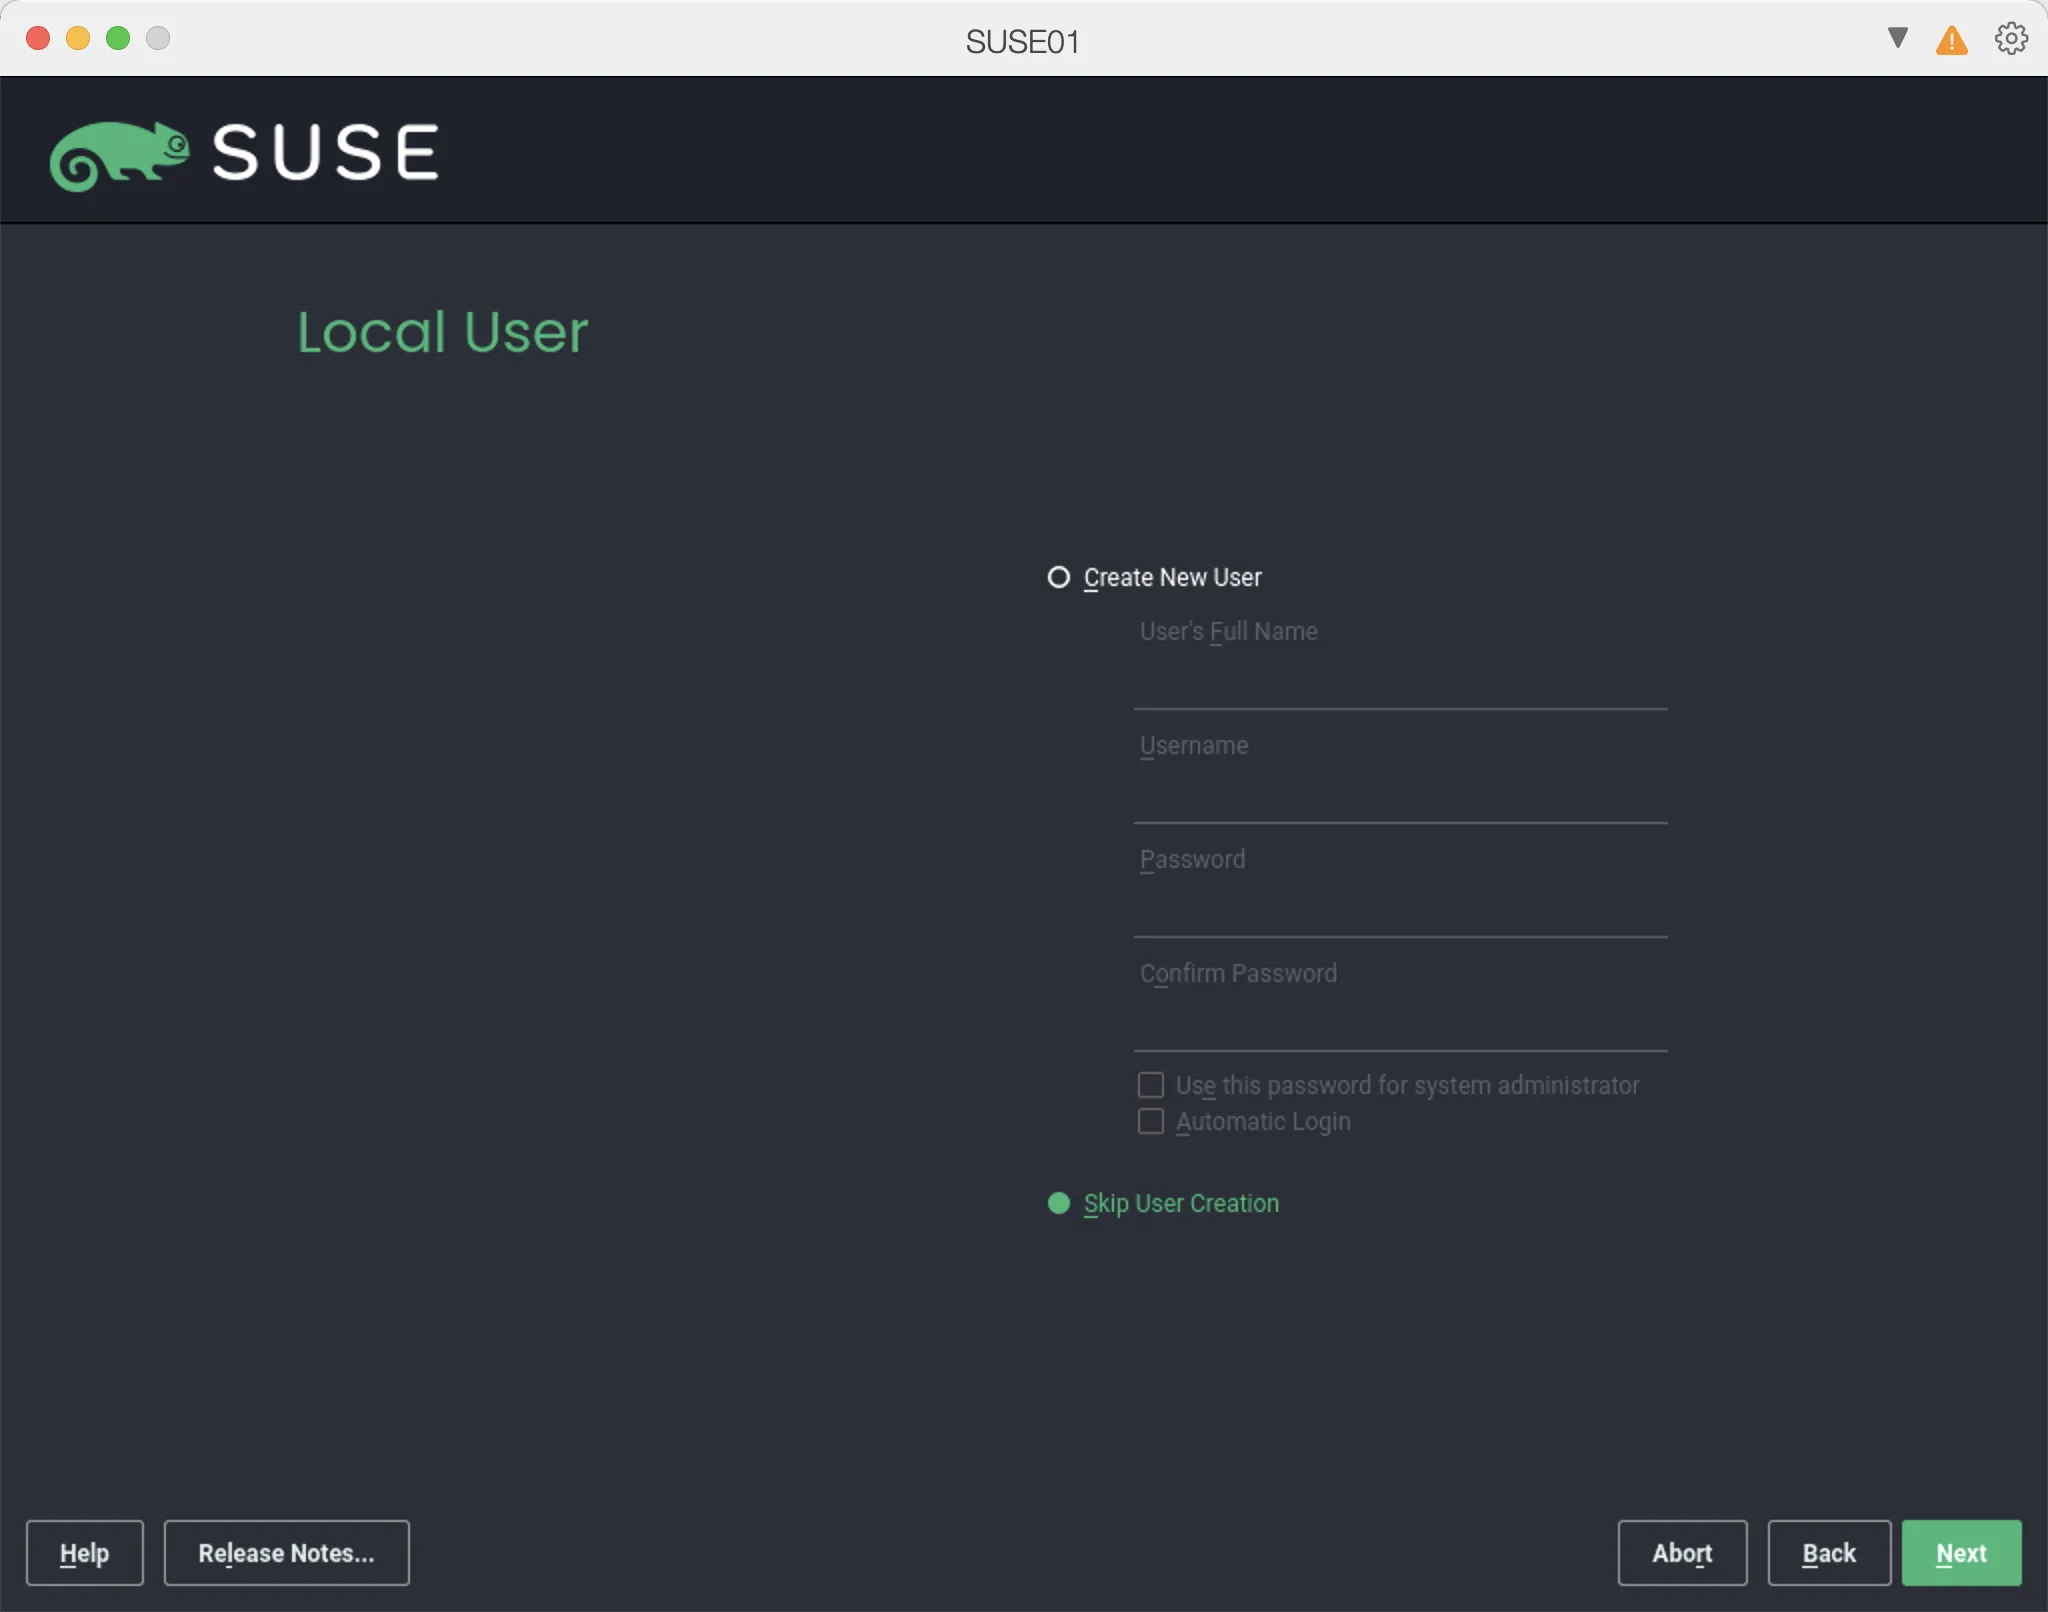Screen dimensions: 2048x1612
Task: Maximize the SUSE01 window with green button
Action: click(118, 38)
